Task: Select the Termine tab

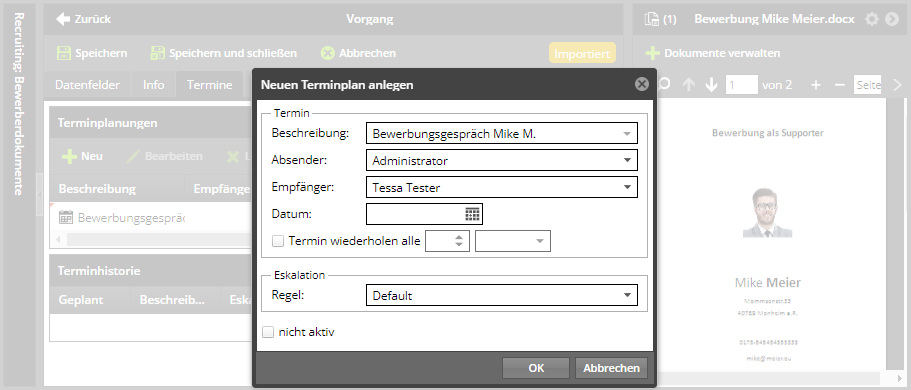Action: 209,85
